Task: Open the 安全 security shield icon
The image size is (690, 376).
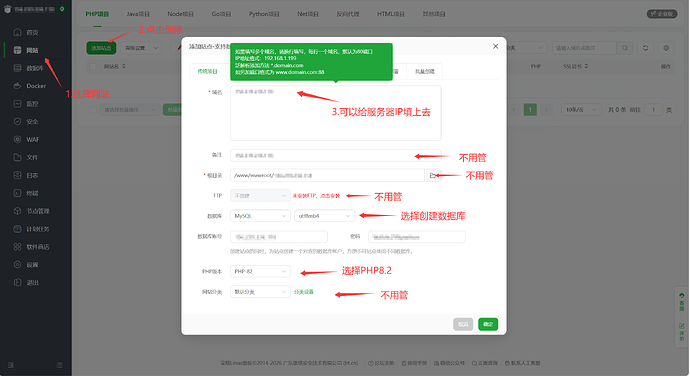Action: (17, 122)
